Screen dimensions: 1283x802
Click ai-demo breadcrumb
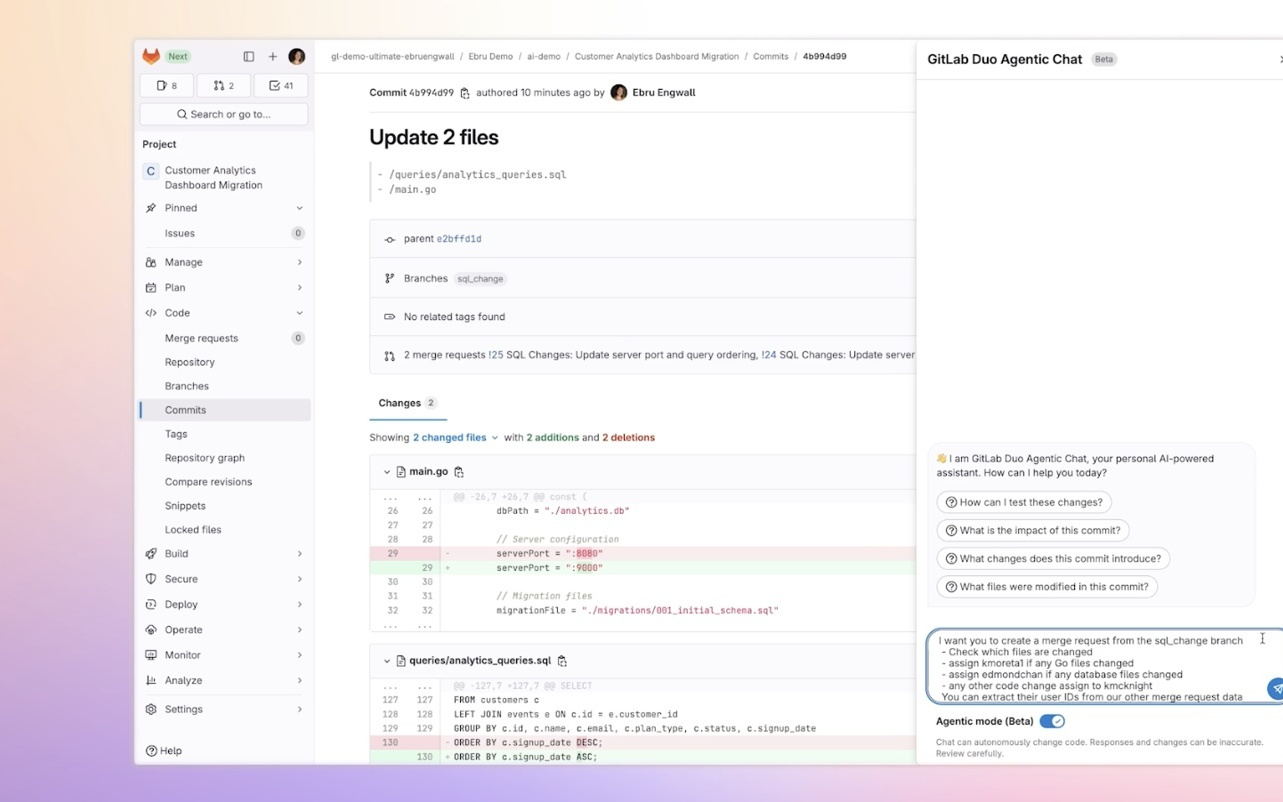(x=544, y=57)
